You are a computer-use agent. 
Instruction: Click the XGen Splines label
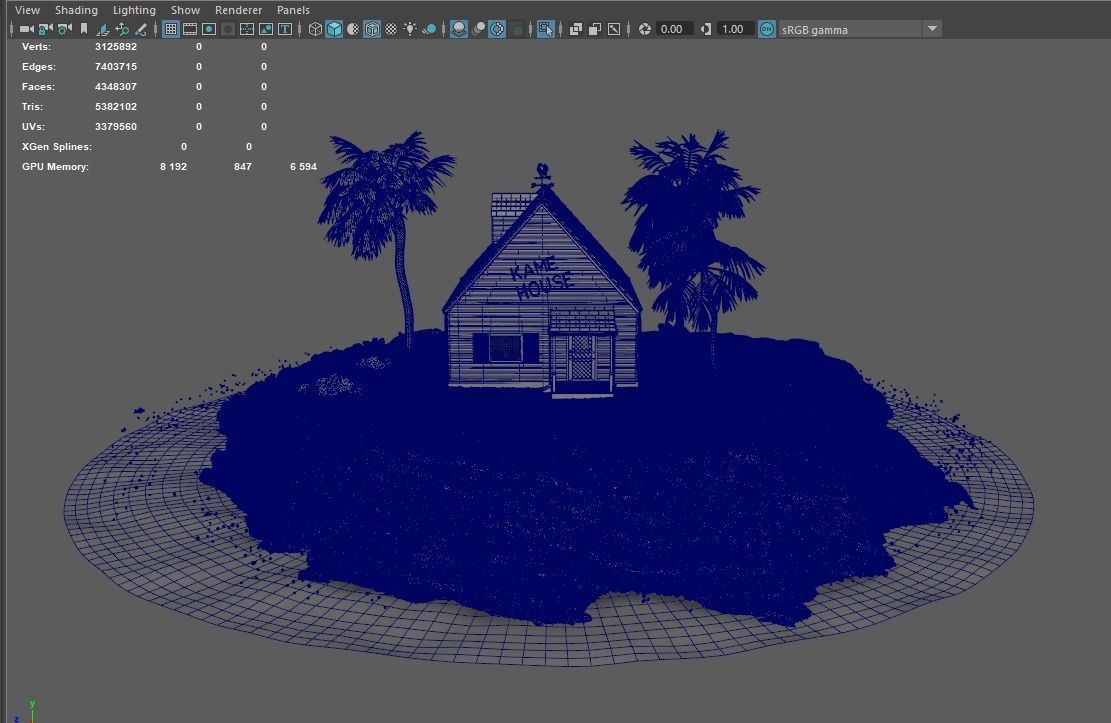pyautogui.click(x=57, y=147)
